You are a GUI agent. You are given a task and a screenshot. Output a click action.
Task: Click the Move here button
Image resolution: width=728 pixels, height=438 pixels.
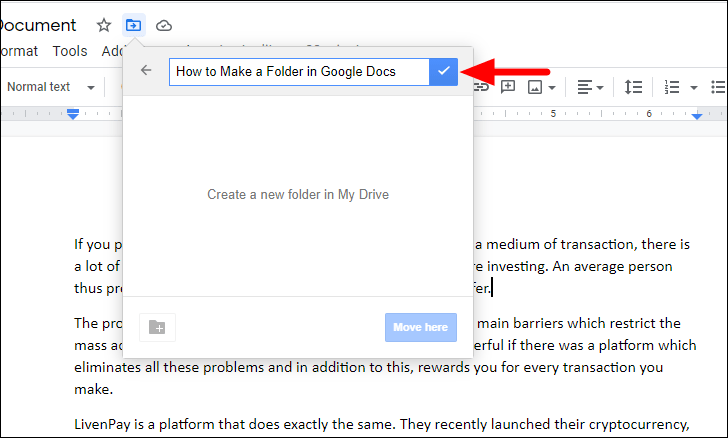point(421,327)
